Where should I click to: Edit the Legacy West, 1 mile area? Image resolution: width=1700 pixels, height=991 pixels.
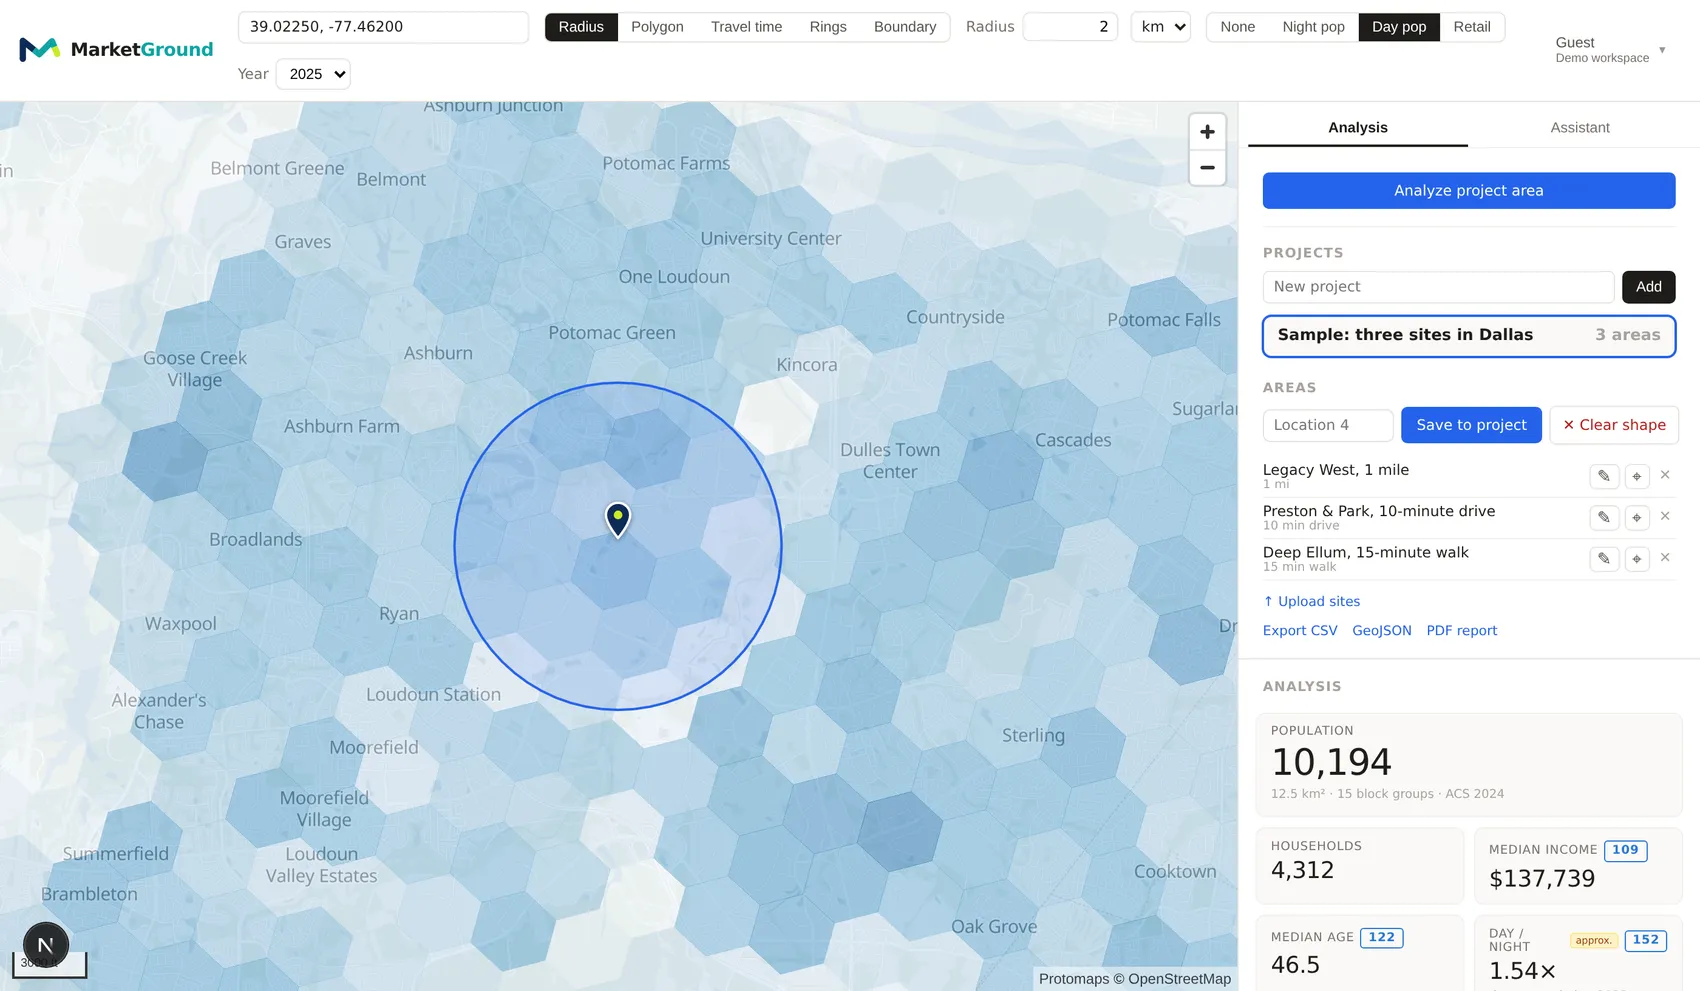(x=1604, y=476)
